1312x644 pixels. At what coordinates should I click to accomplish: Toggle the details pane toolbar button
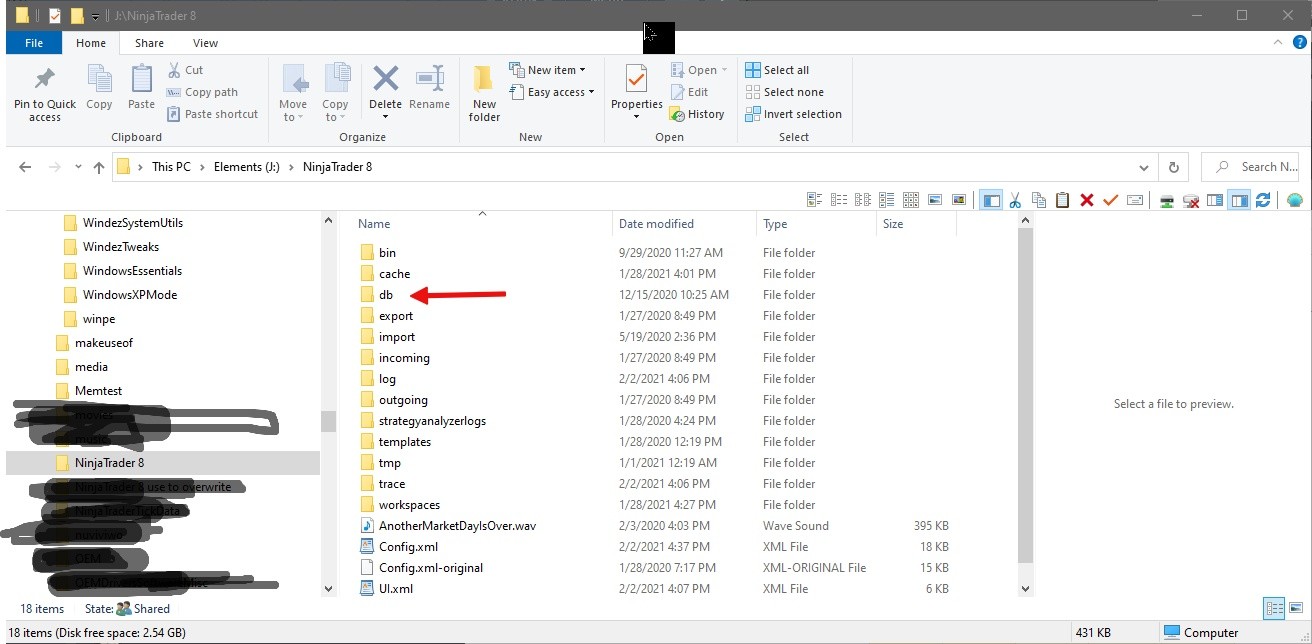[x=1215, y=200]
